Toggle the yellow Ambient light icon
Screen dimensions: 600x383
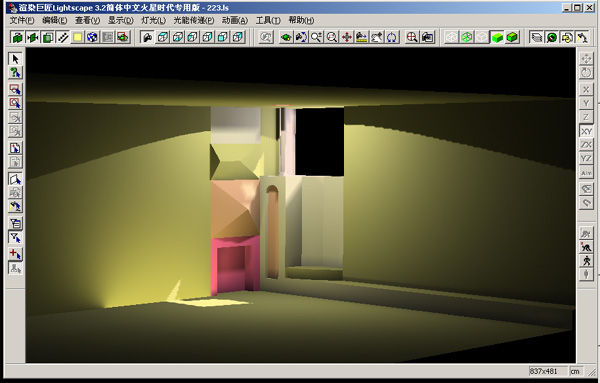tap(78, 37)
